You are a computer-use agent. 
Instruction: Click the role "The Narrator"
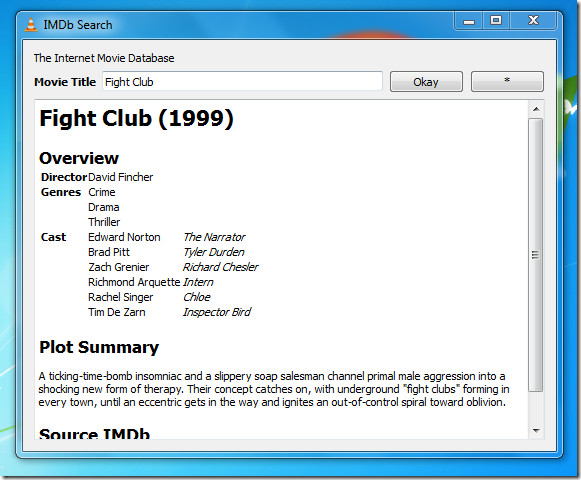pyautogui.click(x=214, y=237)
